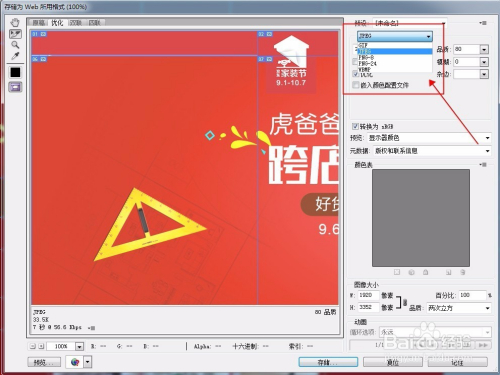
Task: Click the download speed menu icon by 56.6 Kbps
Action: coord(91,328)
